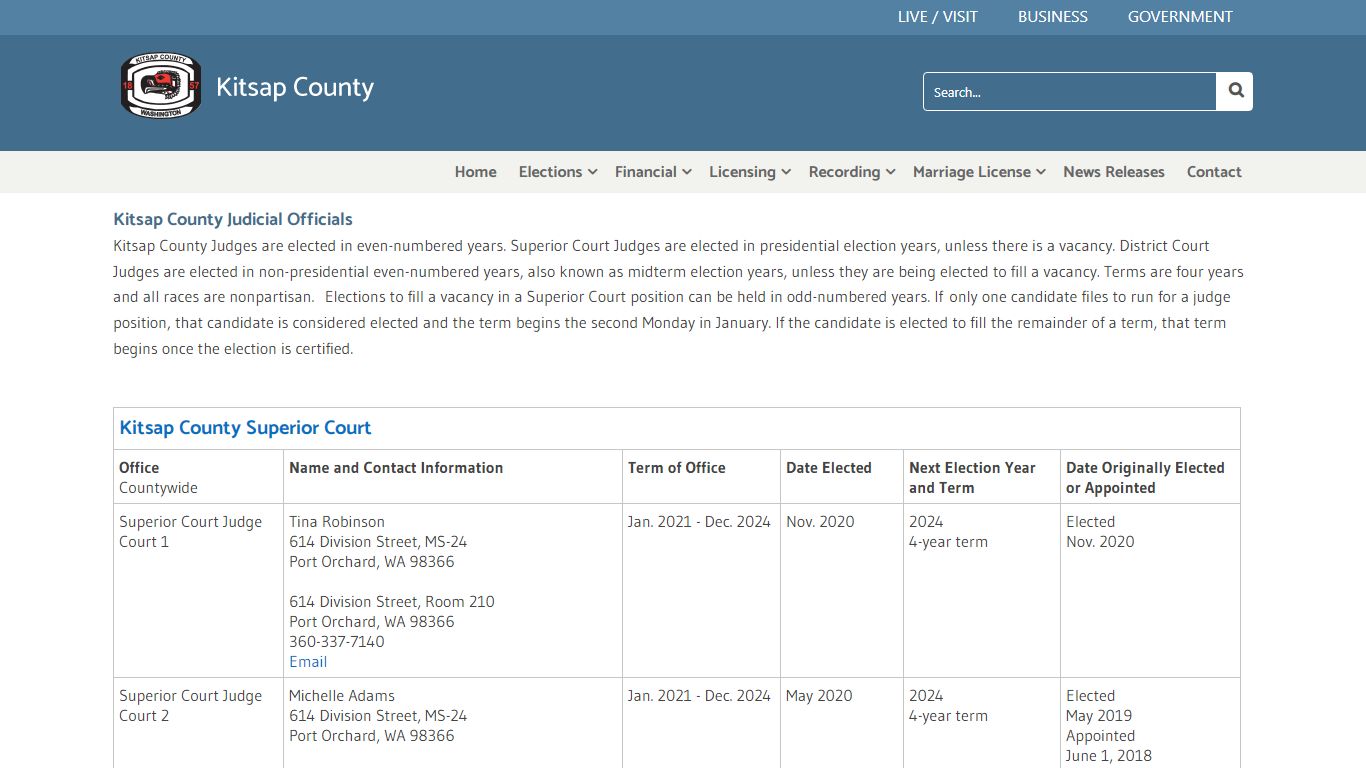Open the Recording dropdown
This screenshot has height=768, width=1366.
click(x=850, y=171)
